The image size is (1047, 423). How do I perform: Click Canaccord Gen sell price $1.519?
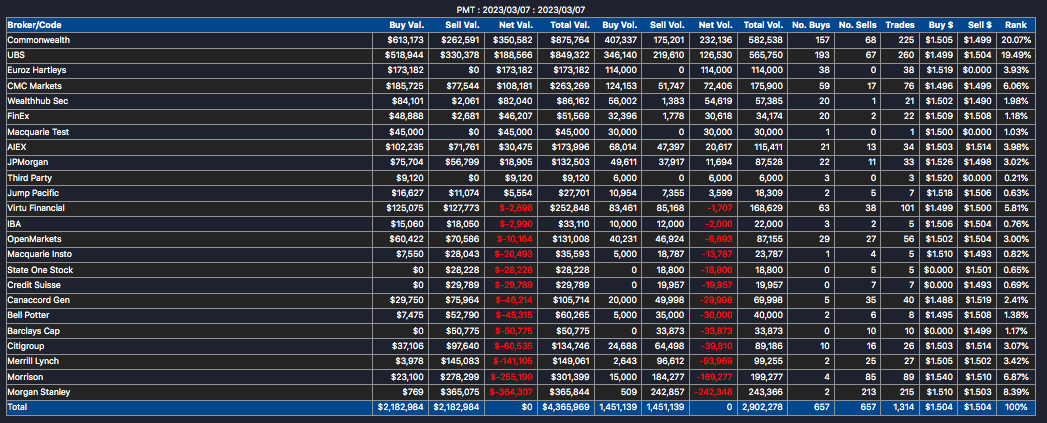(x=979, y=301)
